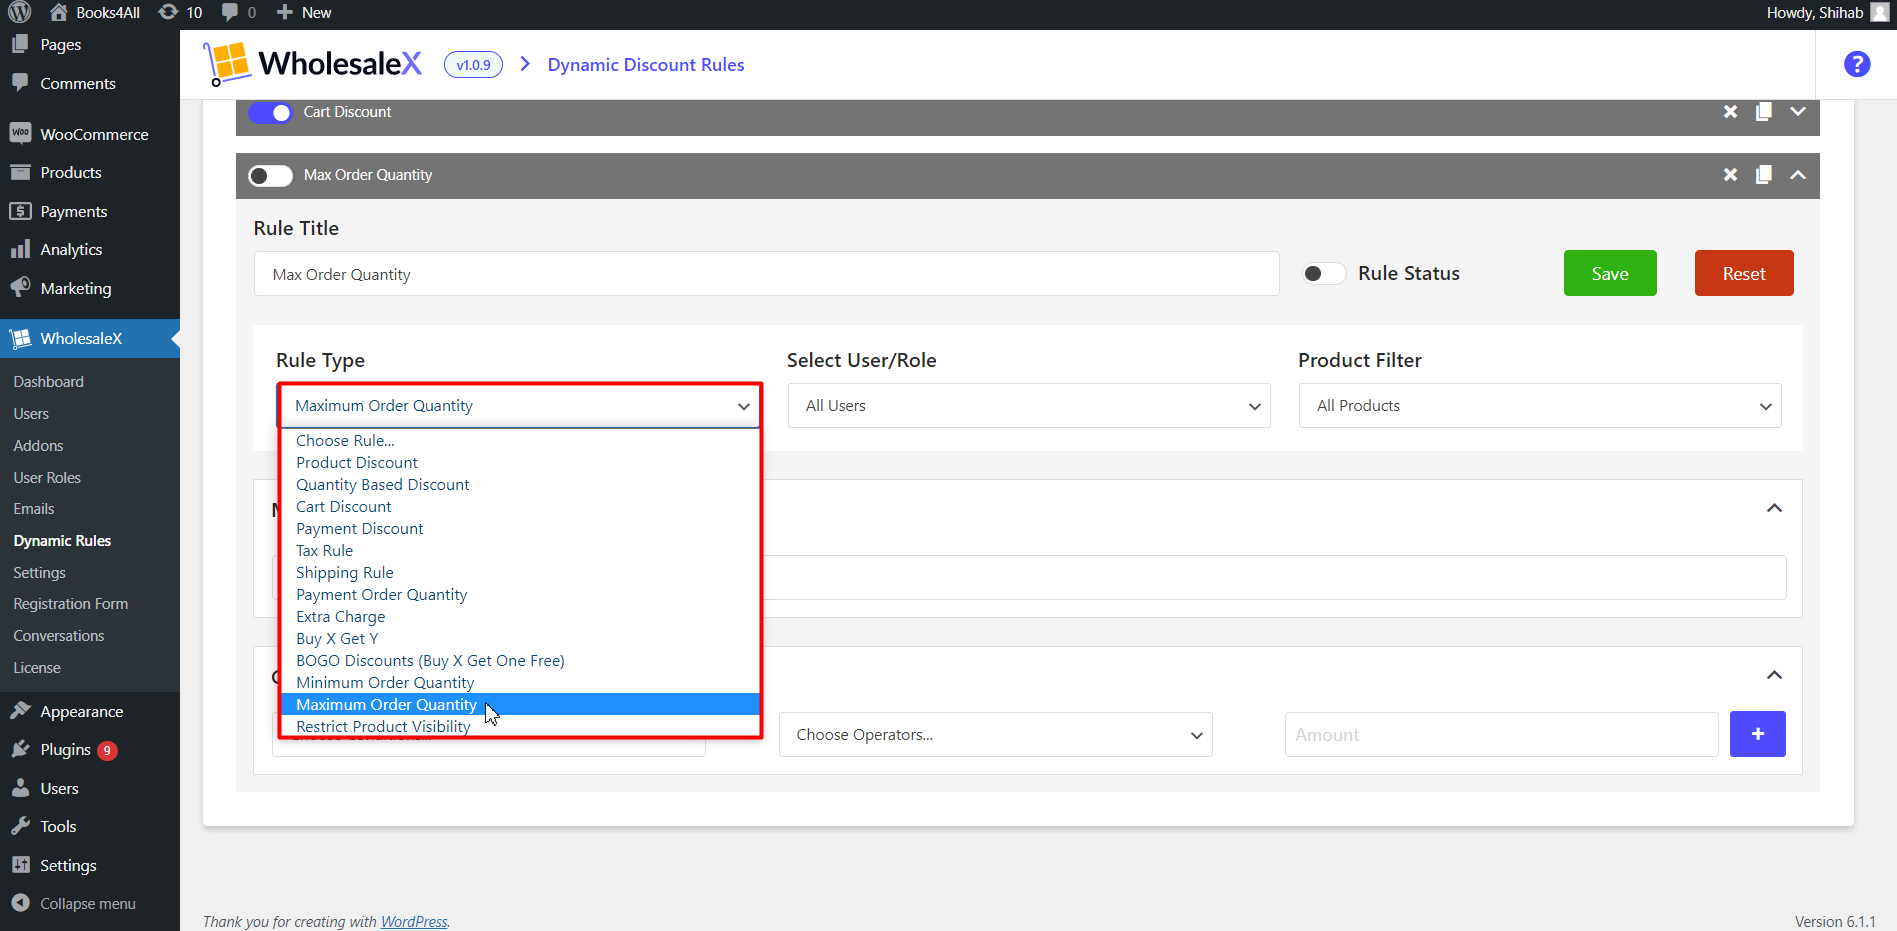
Task: Click the green Save button
Action: coord(1610,273)
